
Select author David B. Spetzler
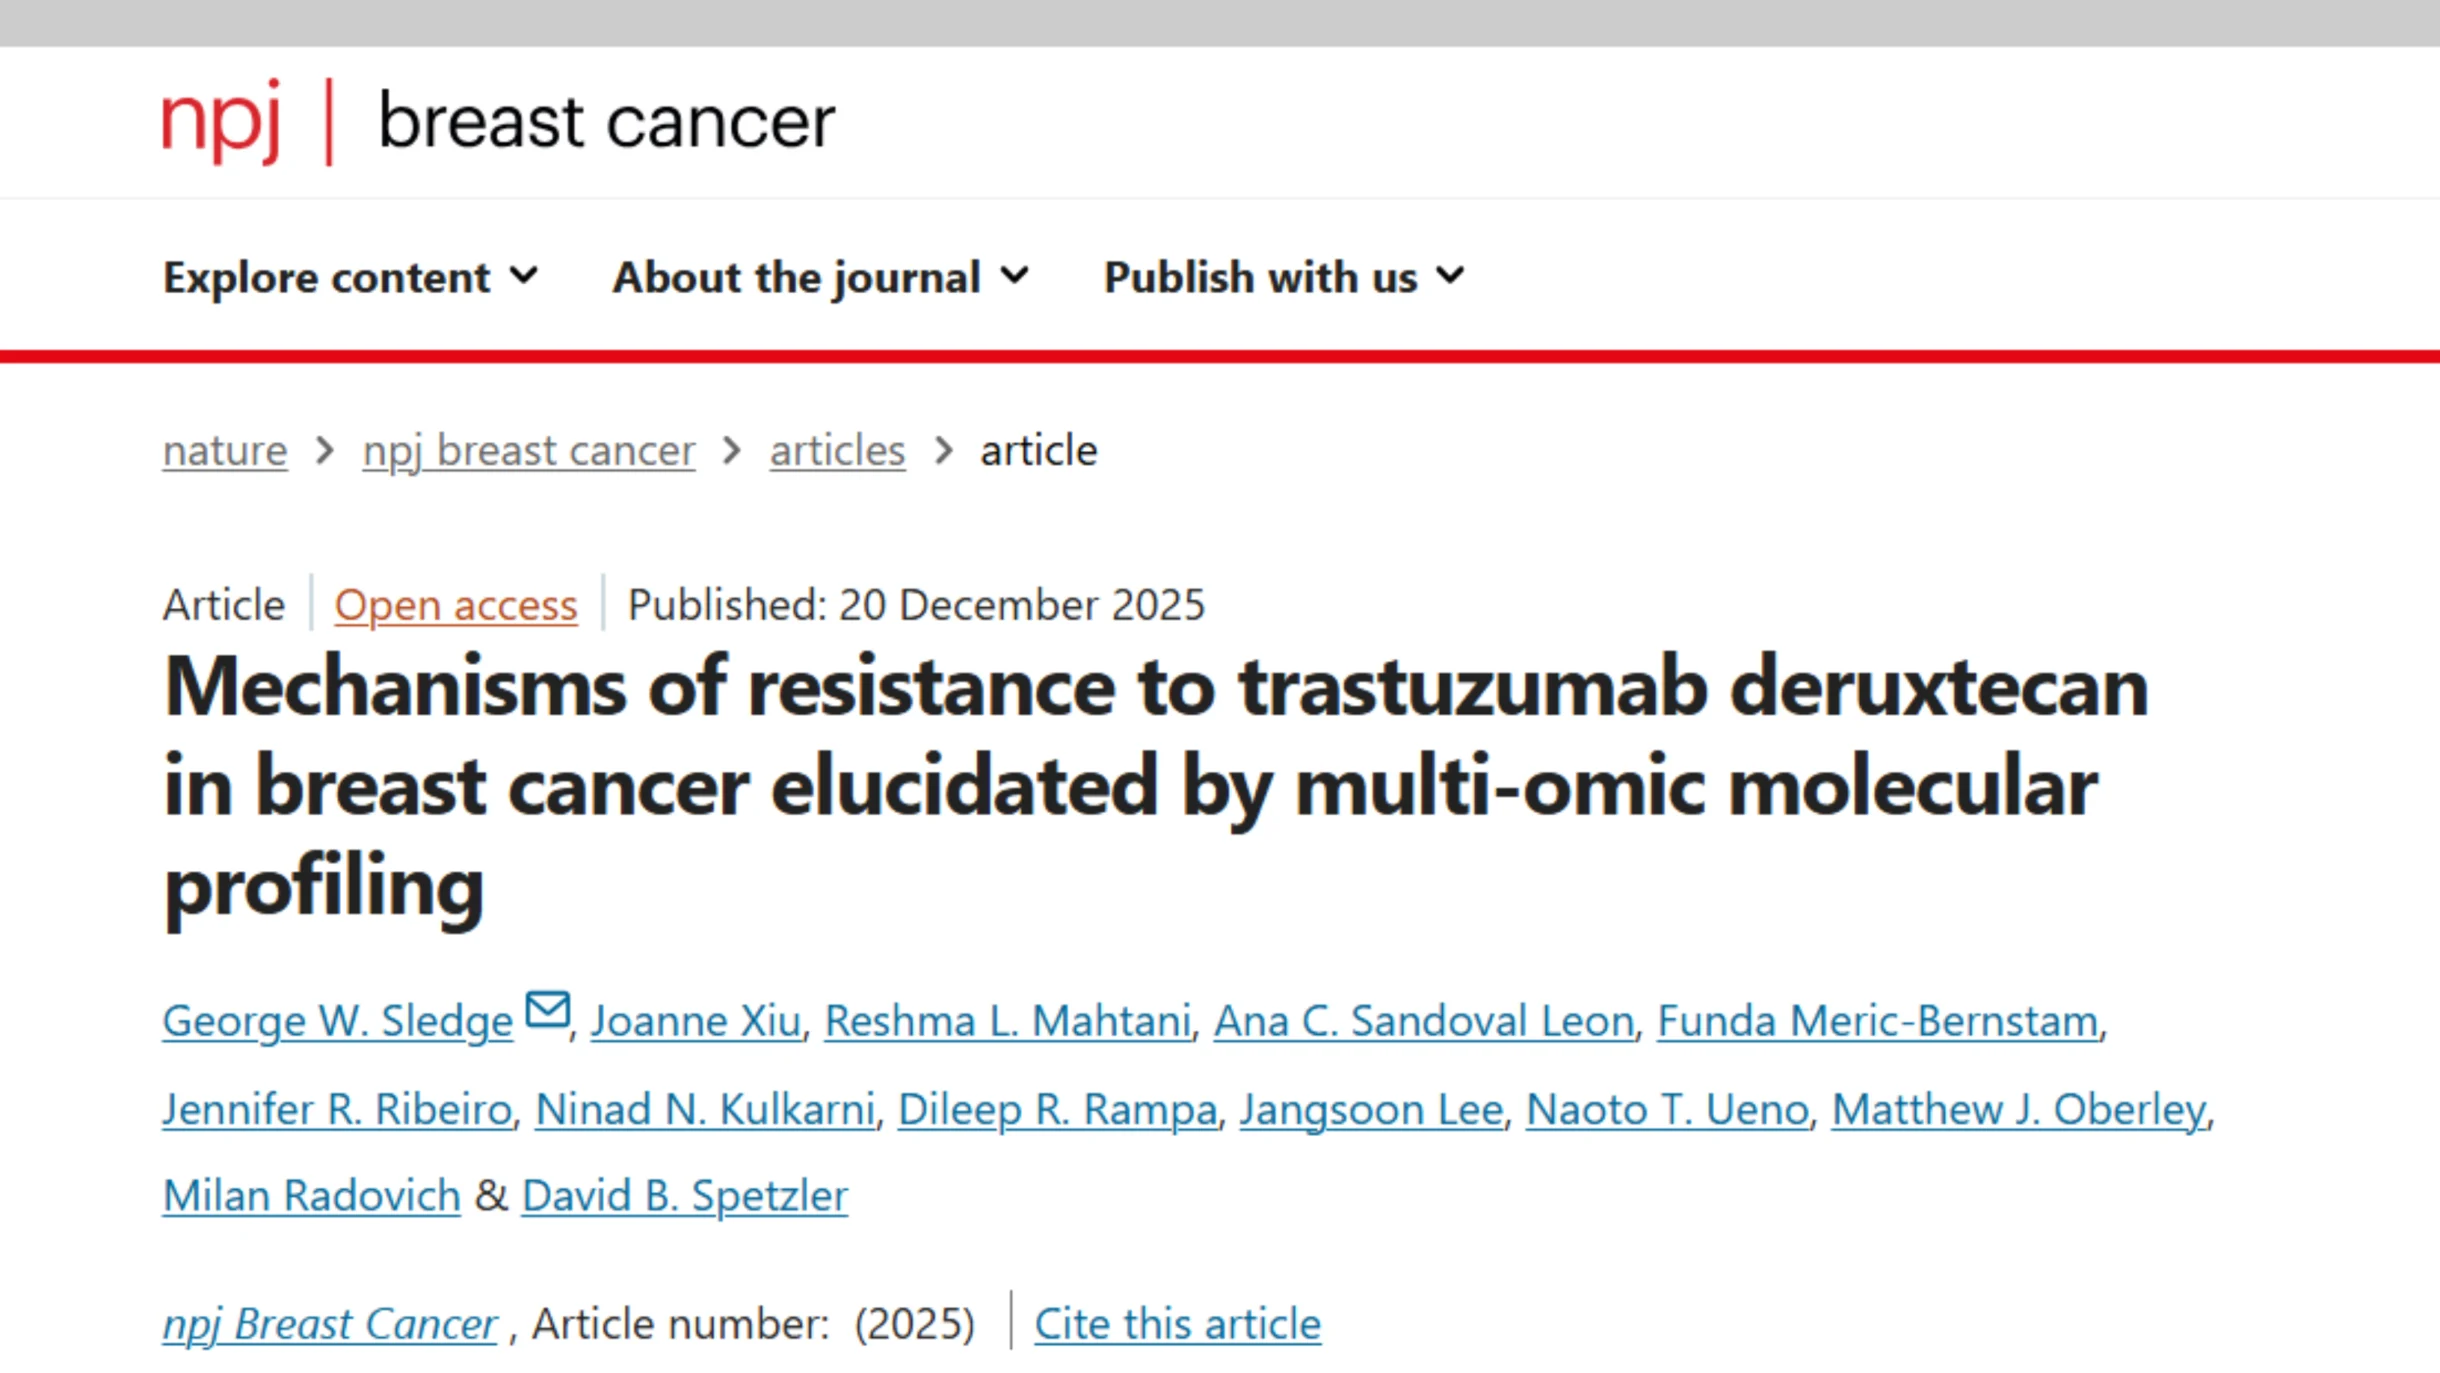point(683,1194)
